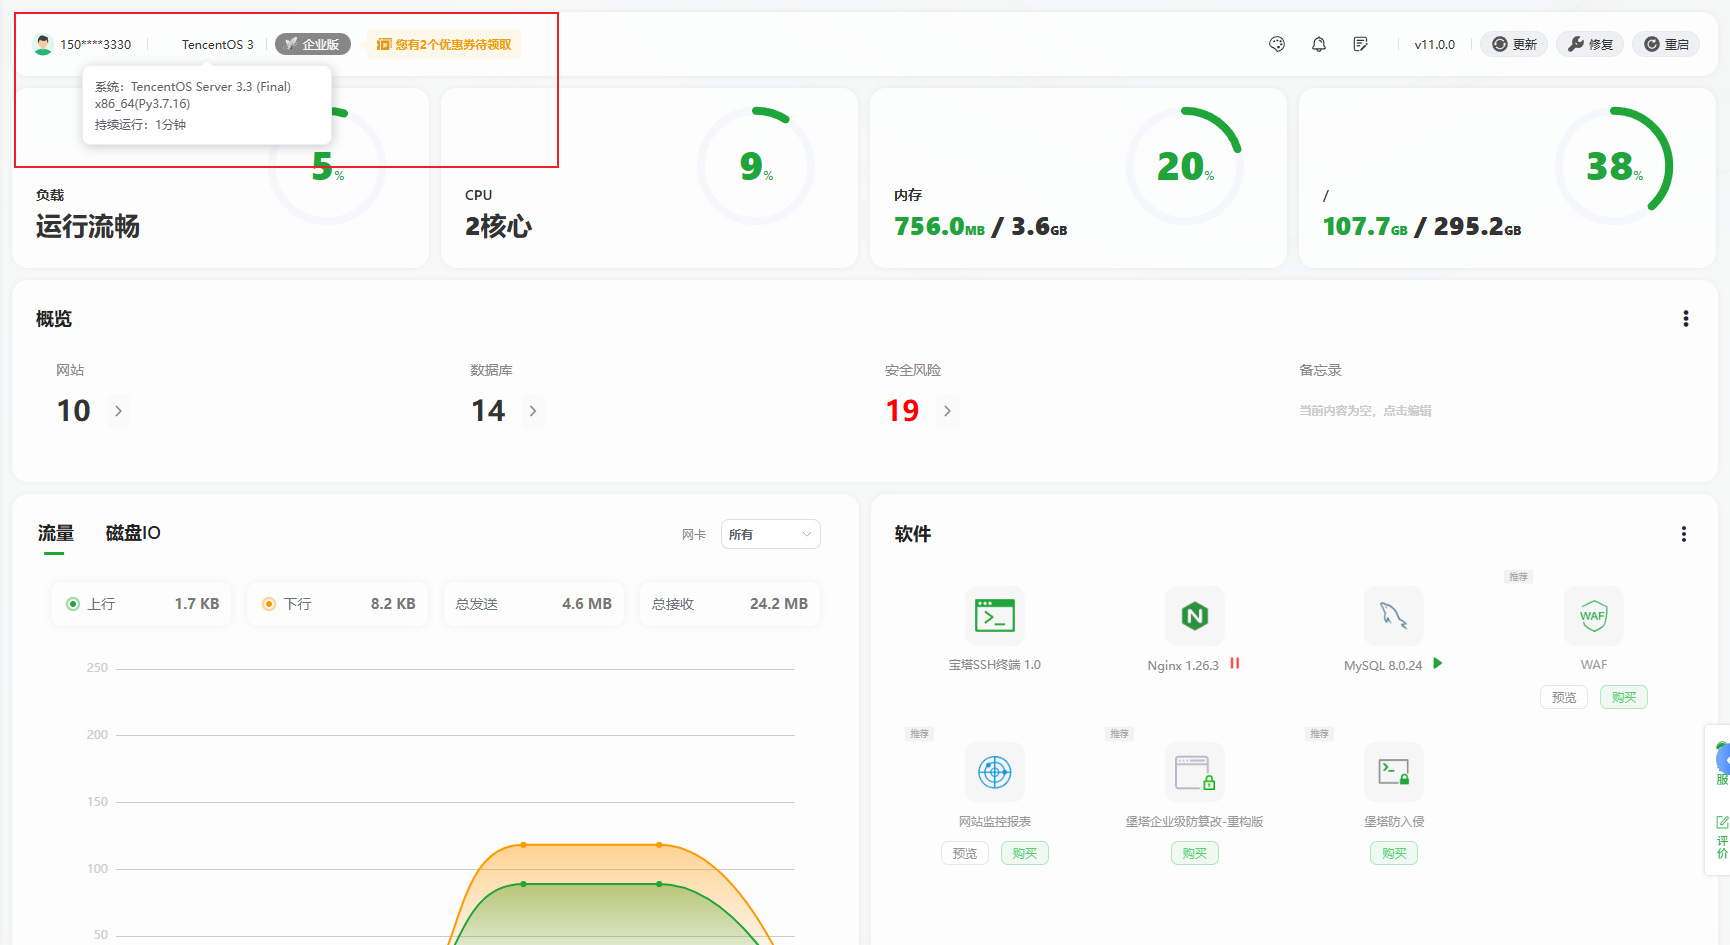1730x945 pixels.
Task: Click the 更新 button
Action: (1514, 44)
